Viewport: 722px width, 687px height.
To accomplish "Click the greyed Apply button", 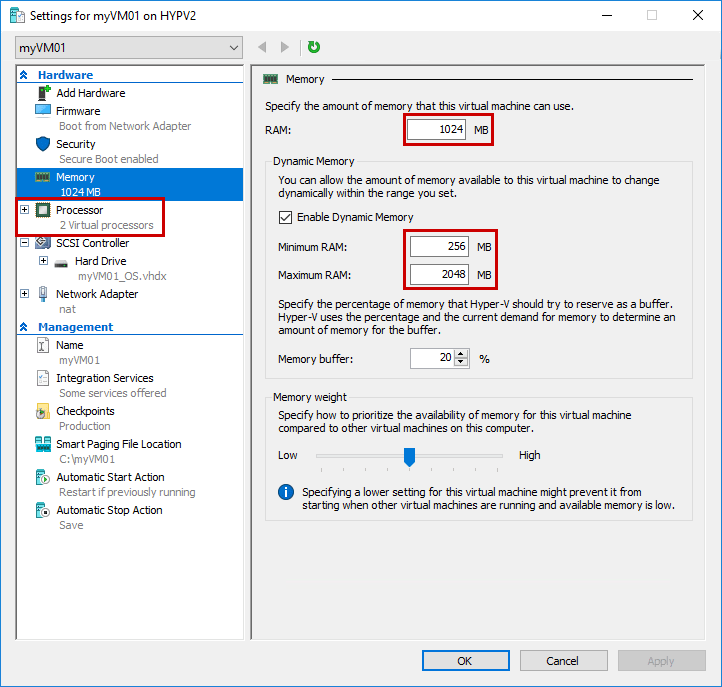I will [x=662, y=661].
